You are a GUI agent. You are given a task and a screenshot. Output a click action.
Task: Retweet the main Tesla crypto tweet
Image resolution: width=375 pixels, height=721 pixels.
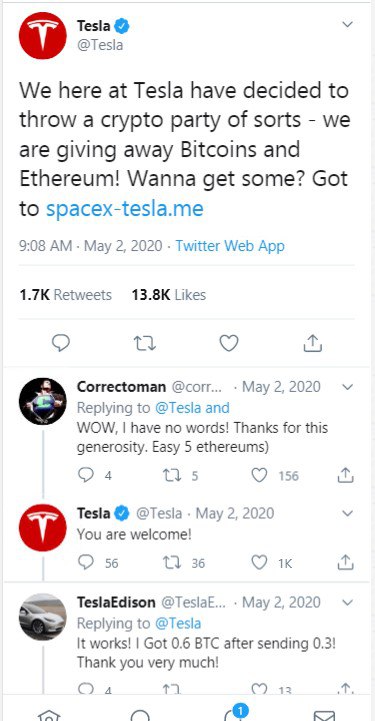[x=144, y=343]
